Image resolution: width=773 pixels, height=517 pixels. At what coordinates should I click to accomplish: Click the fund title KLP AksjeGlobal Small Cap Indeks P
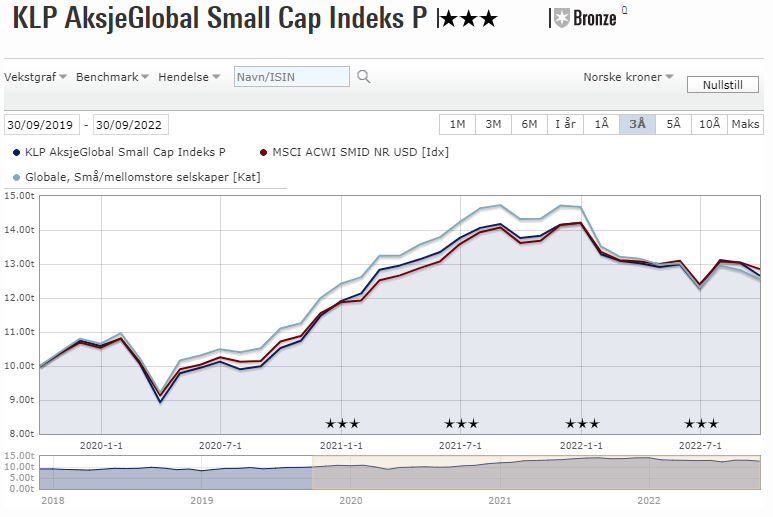point(220,18)
